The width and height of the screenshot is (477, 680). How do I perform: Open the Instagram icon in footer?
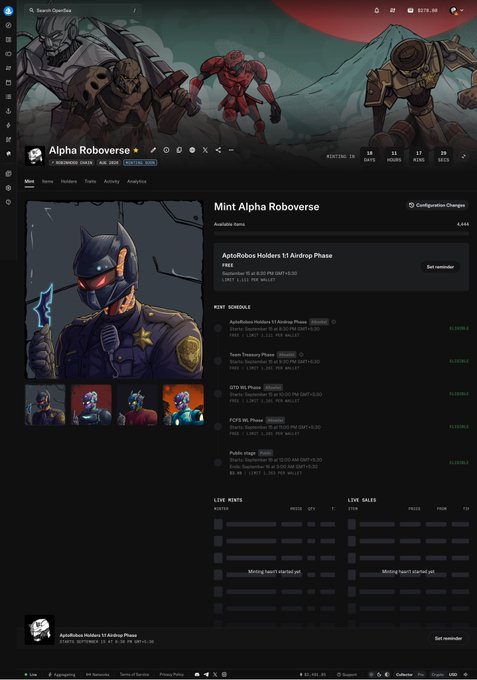tap(224, 674)
